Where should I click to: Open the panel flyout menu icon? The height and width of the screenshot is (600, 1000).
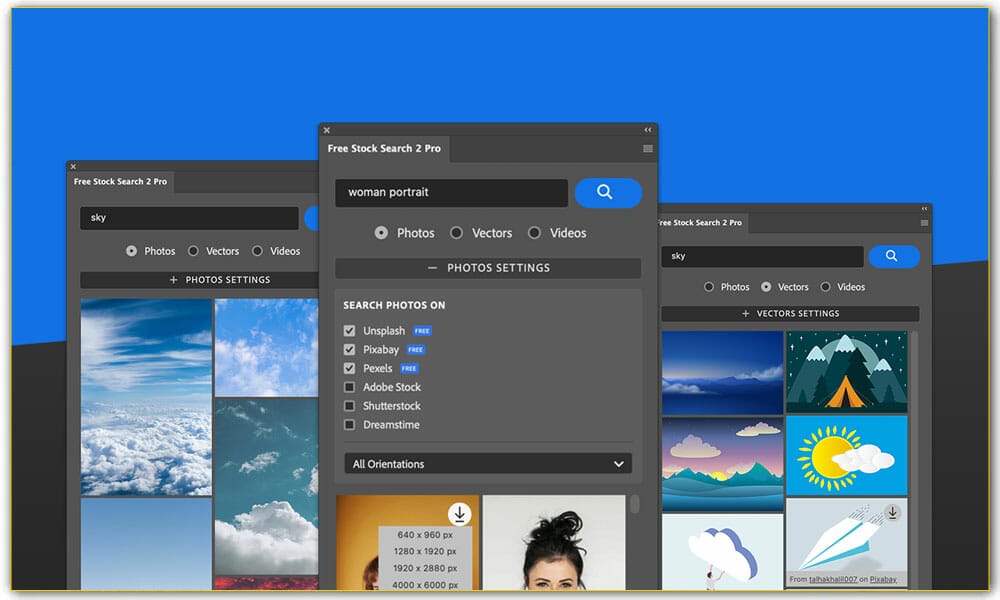646,146
